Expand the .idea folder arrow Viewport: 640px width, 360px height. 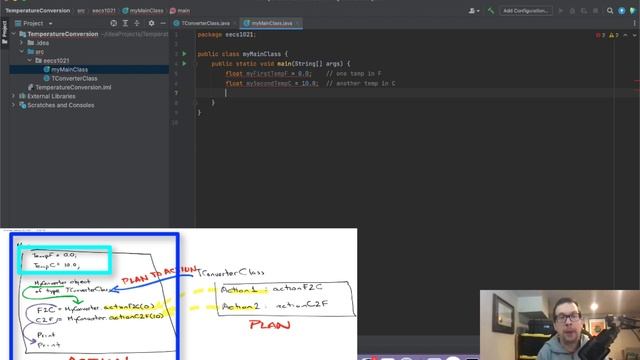pyautogui.click(x=21, y=43)
